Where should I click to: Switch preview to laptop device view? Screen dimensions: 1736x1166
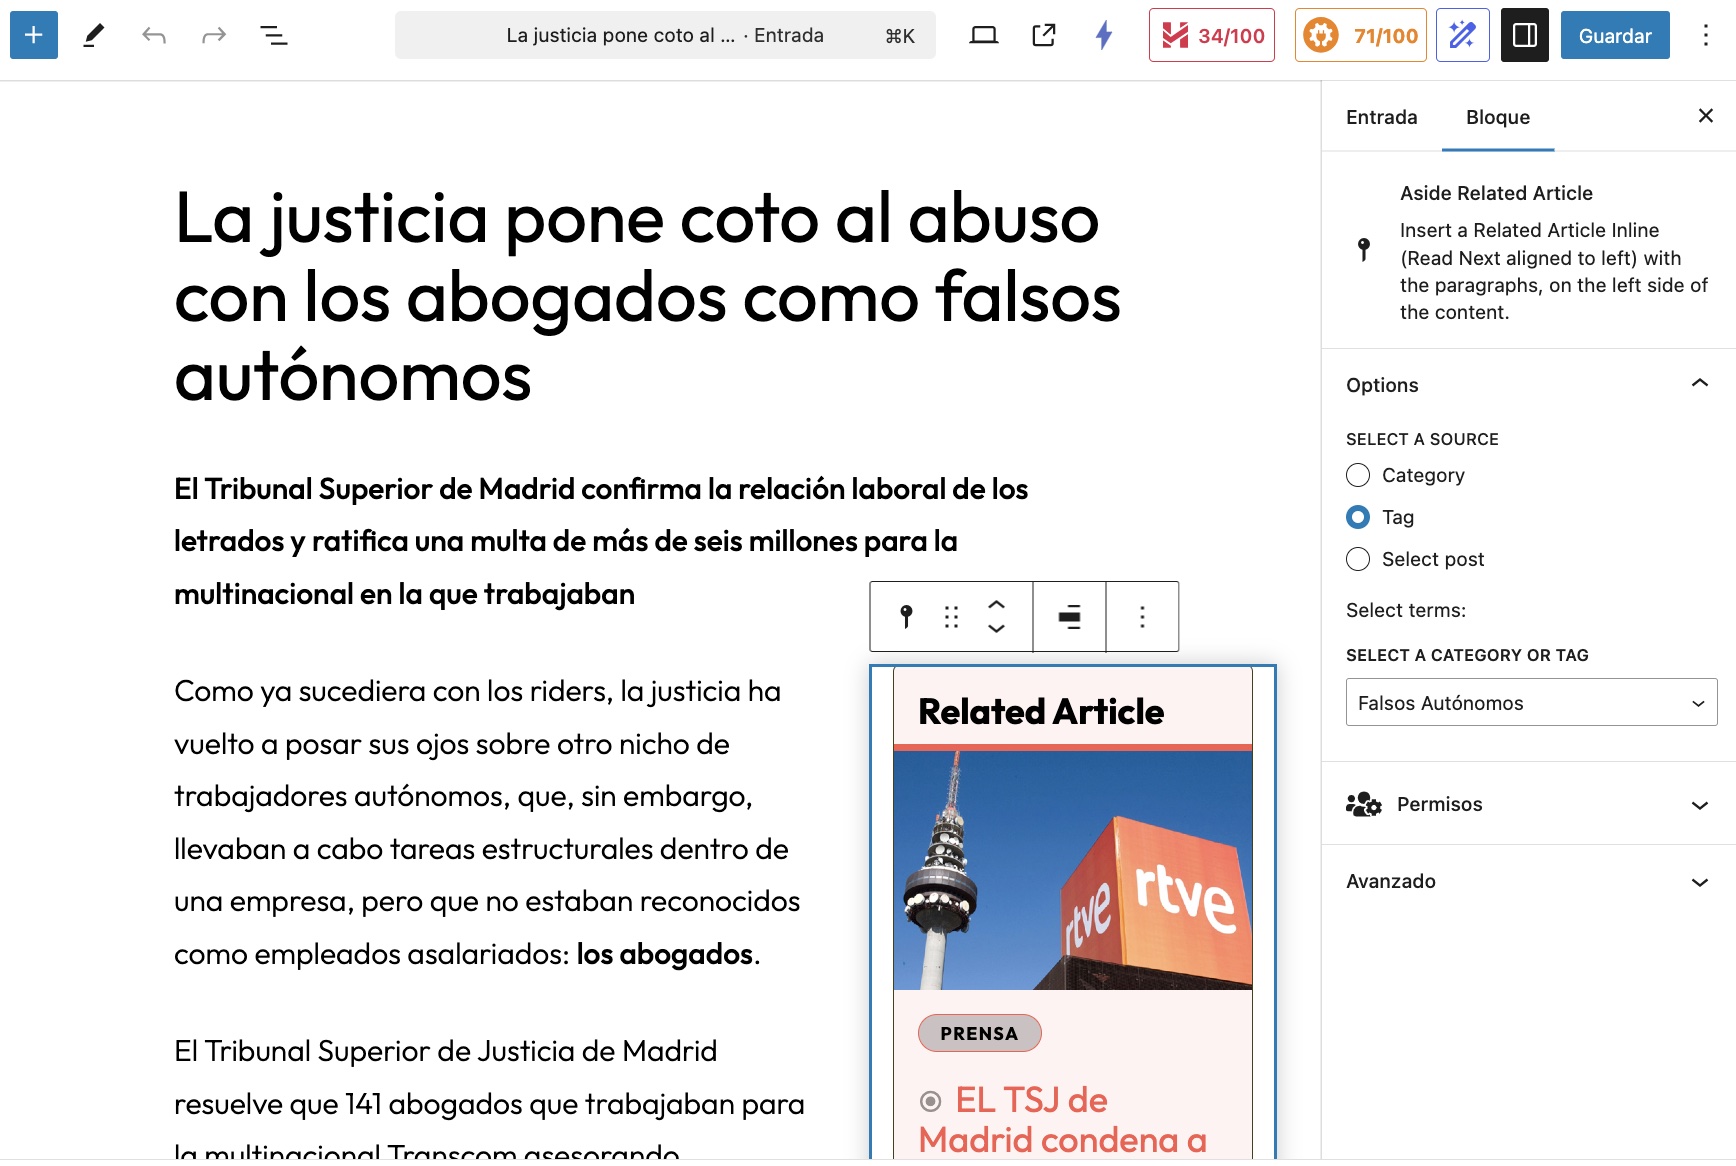coord(984,36)
